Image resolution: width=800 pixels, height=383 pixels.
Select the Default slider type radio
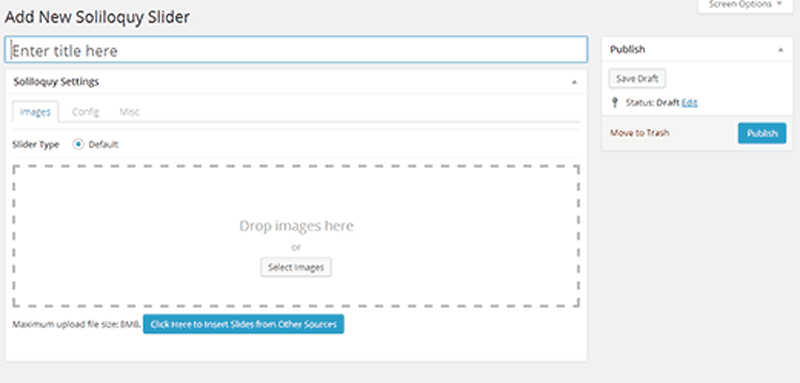[x=78, y=144]
